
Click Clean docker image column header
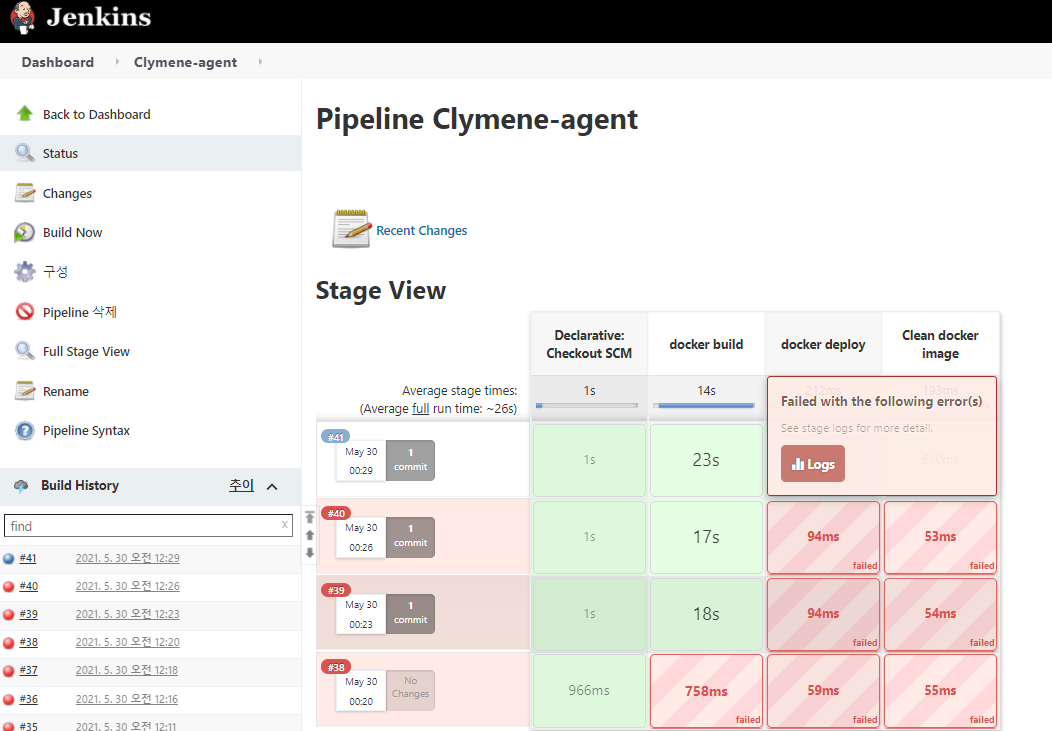(x=940, y=344)
